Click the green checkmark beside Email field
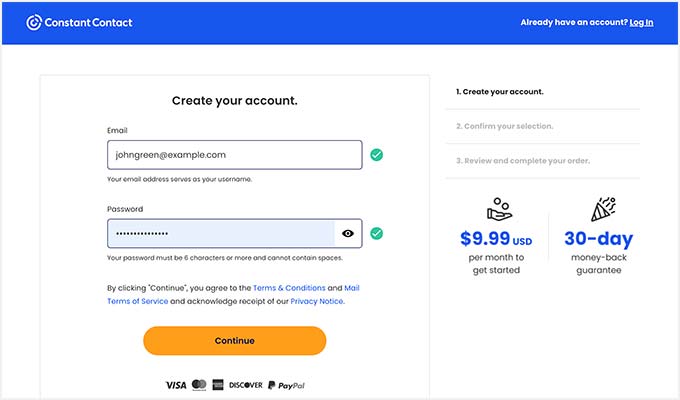680x400 pixels. [x=376, y=155]
